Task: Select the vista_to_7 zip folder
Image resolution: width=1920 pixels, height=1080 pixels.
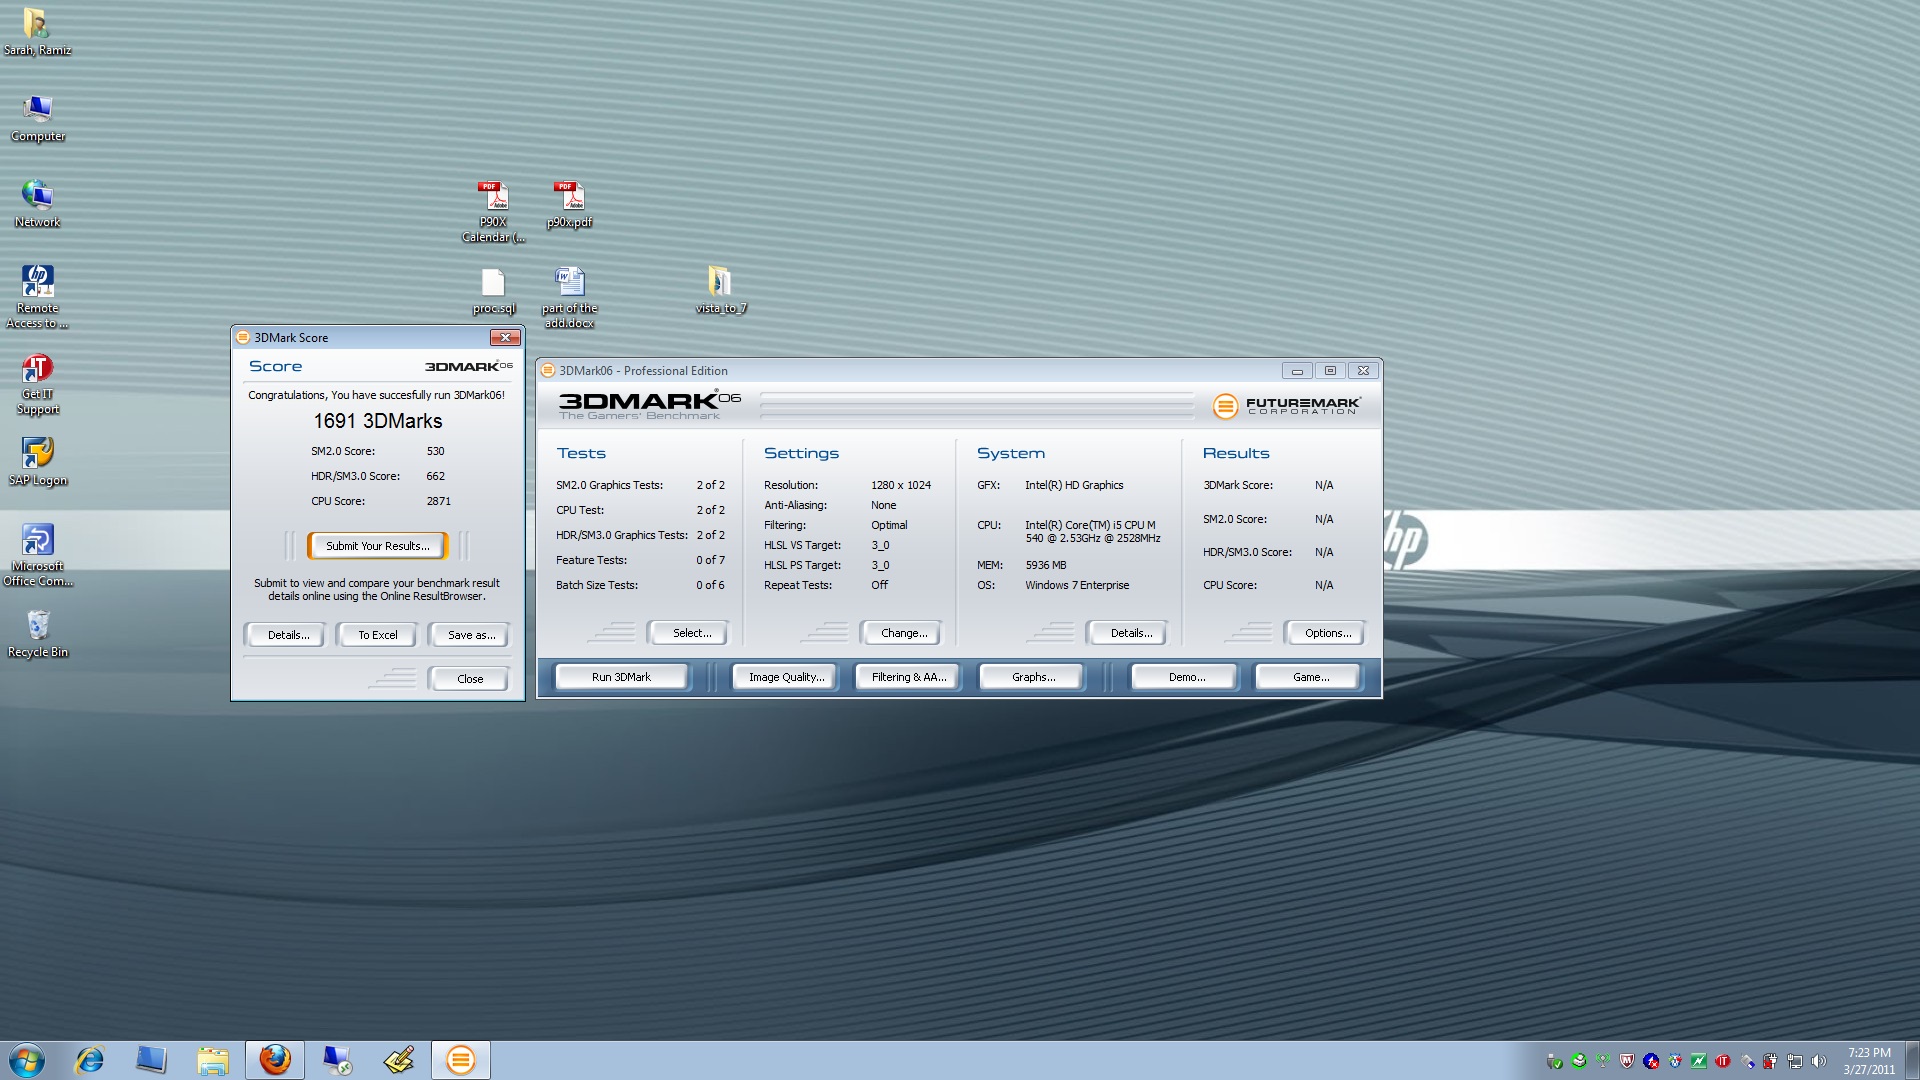Action: tap(720, 290)
